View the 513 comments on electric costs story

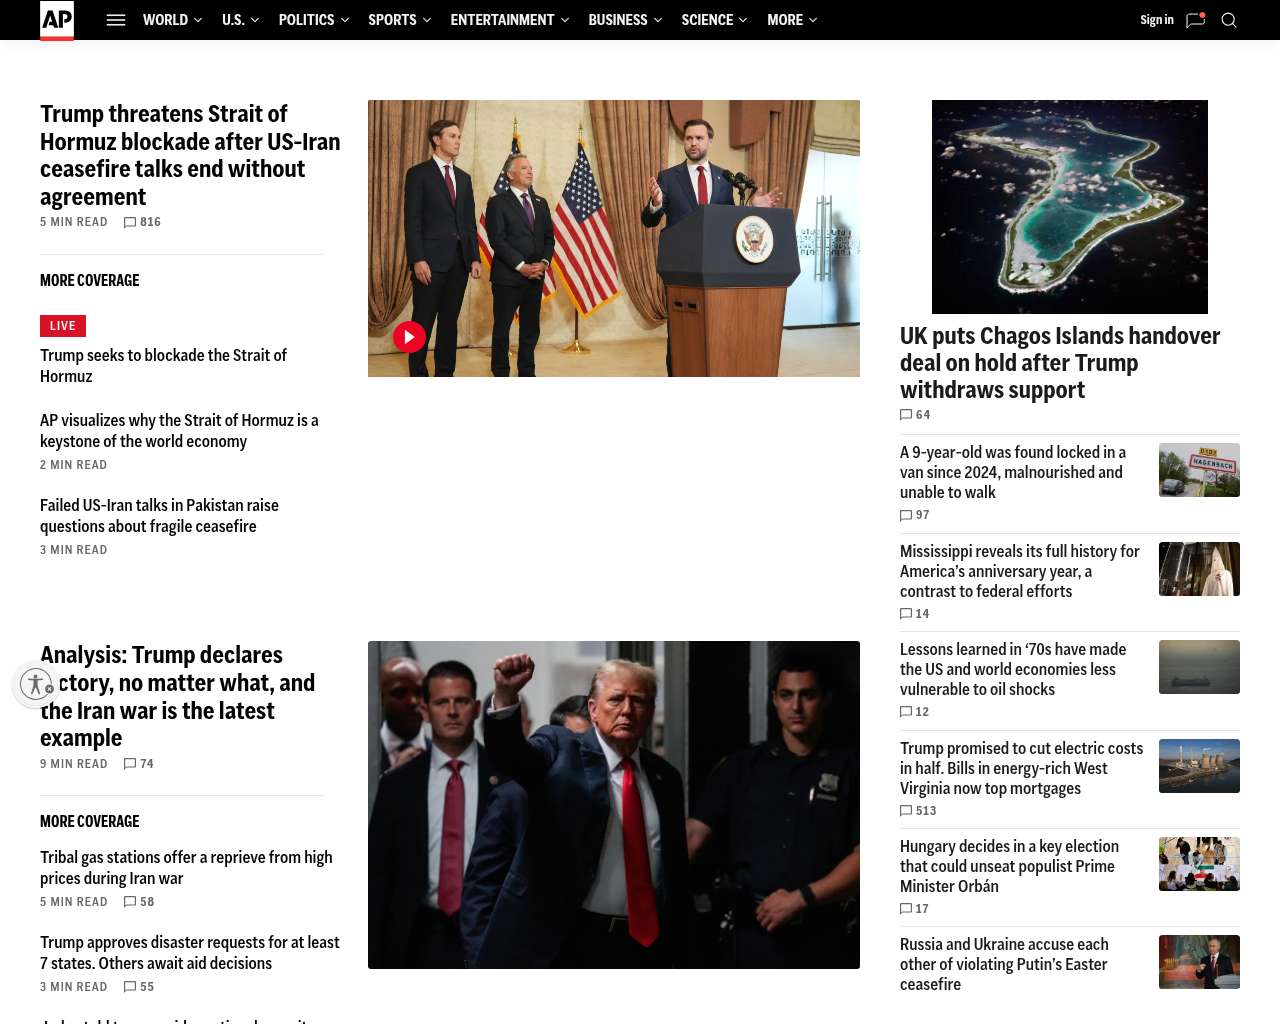[x=918, y=811]
